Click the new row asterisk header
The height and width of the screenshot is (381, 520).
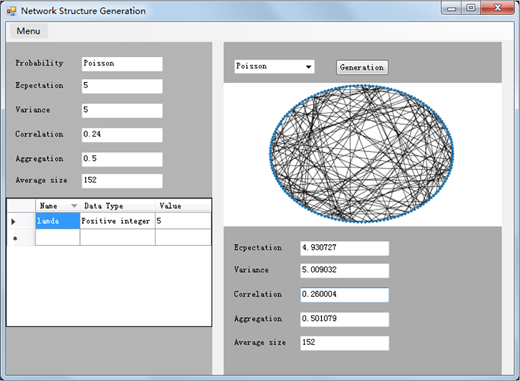15,238
